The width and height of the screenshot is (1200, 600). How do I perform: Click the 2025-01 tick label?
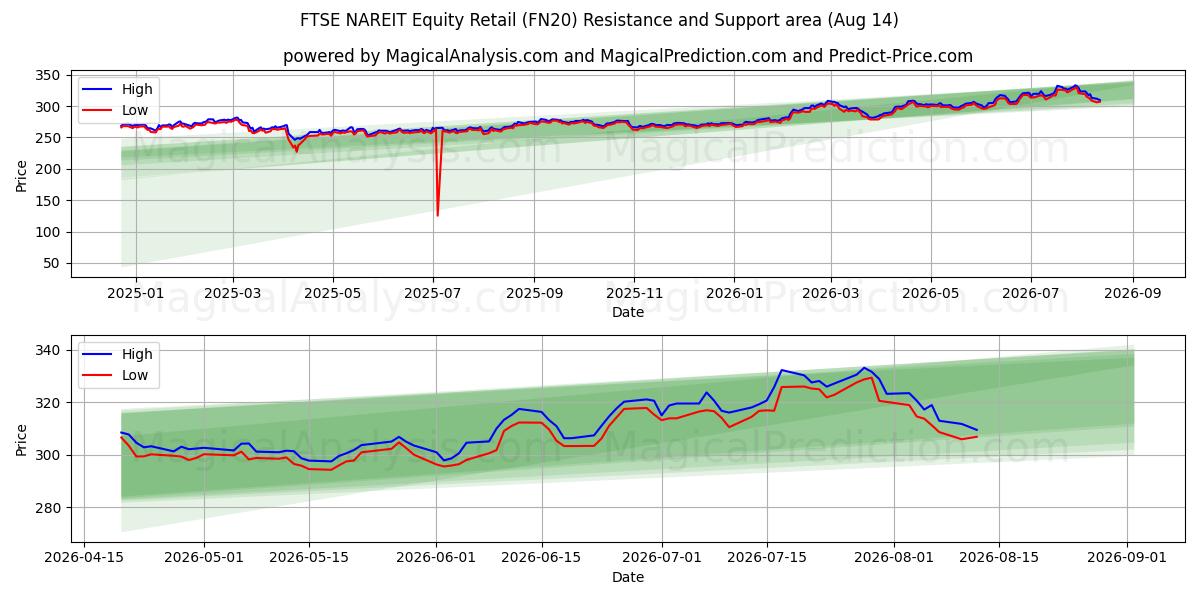pos(134,294)
